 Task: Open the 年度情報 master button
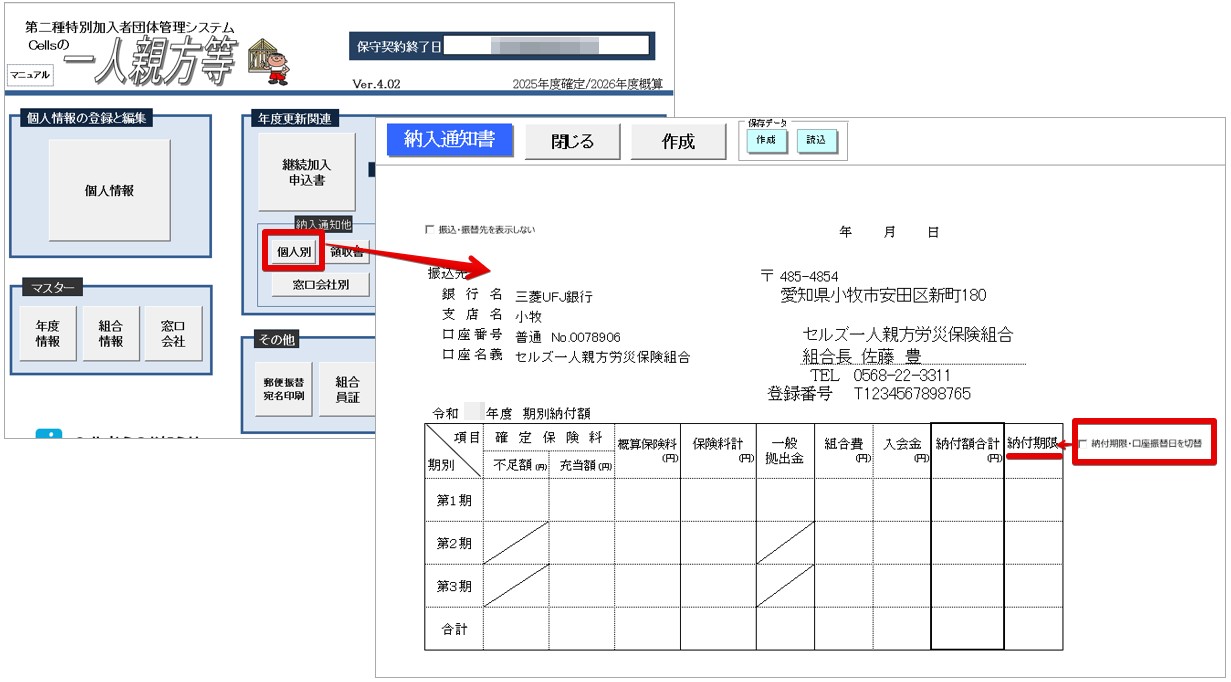[x=48, y=334]
